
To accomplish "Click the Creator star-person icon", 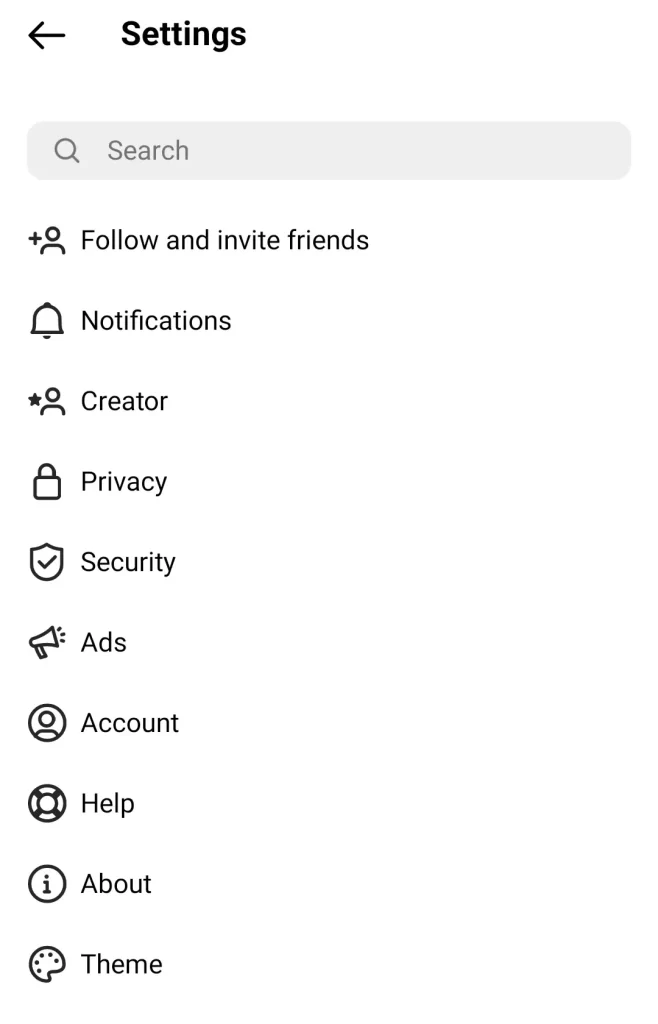I will point(47,401).
